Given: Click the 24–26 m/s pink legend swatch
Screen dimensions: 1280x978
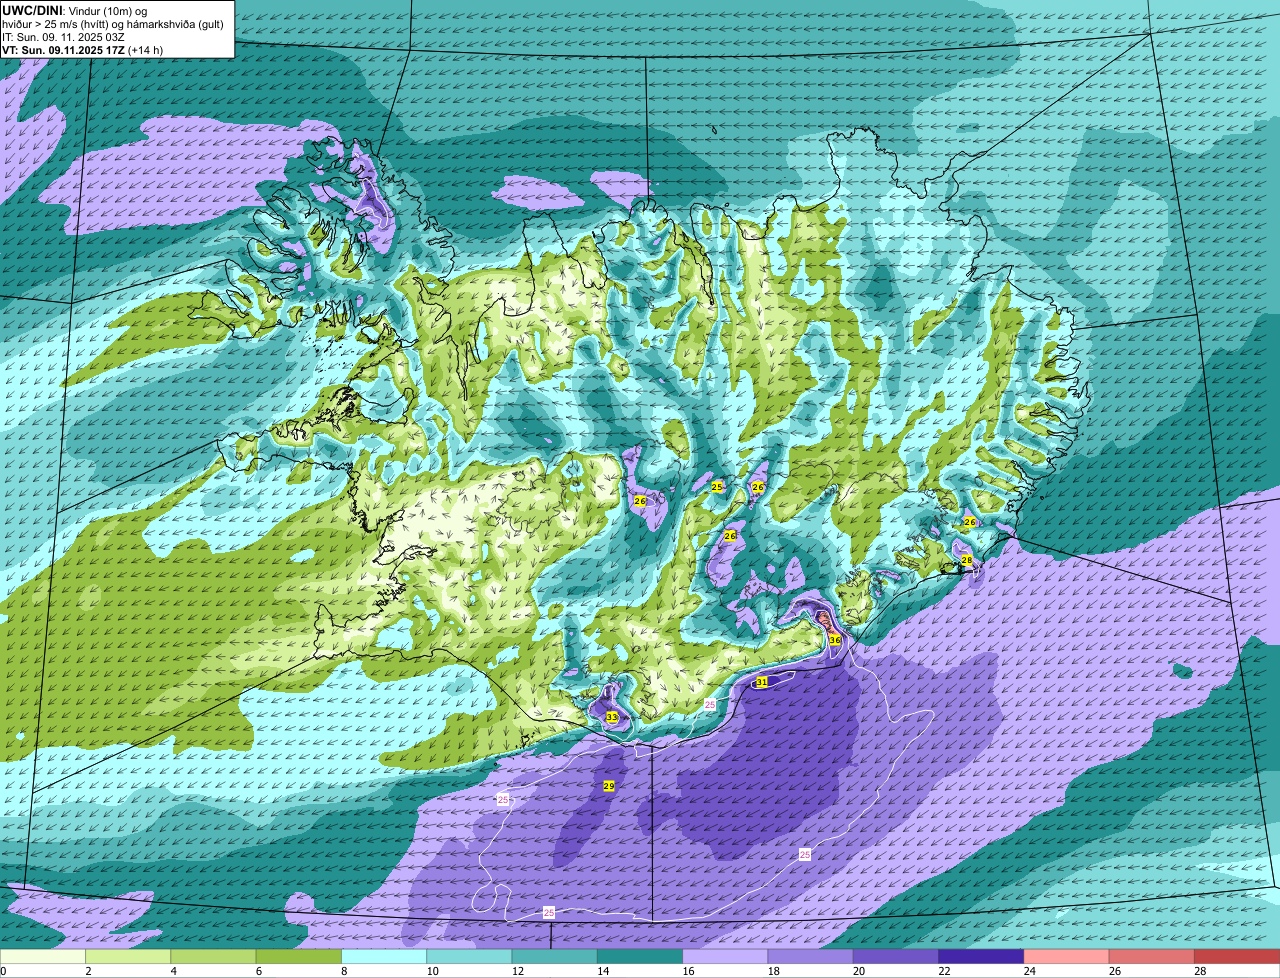Looking at the screenshot, I should pos(1067,957).
